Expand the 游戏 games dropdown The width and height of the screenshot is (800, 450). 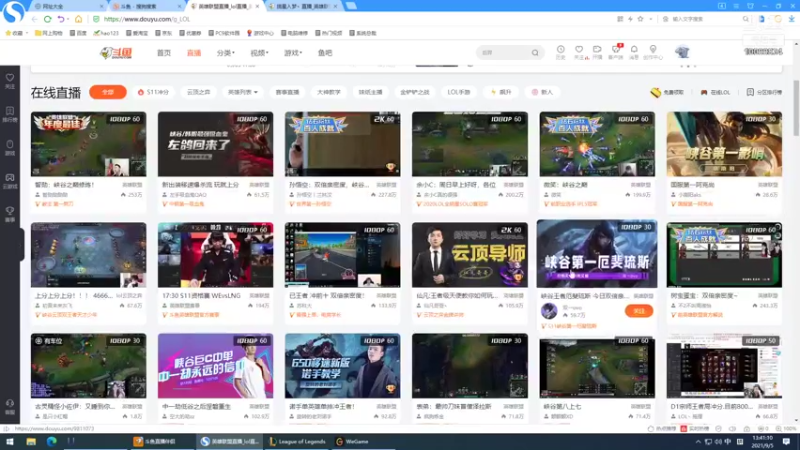[x=293, y=53]
